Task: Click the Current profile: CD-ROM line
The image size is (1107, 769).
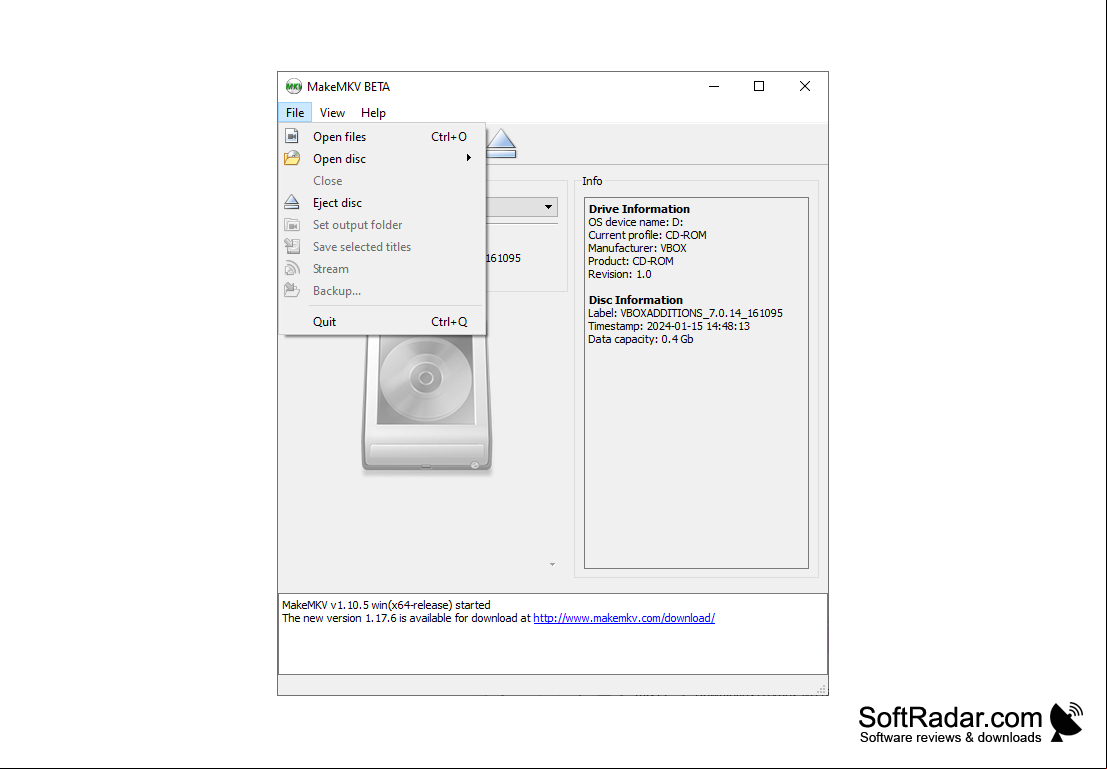Action: pos(647,235)
